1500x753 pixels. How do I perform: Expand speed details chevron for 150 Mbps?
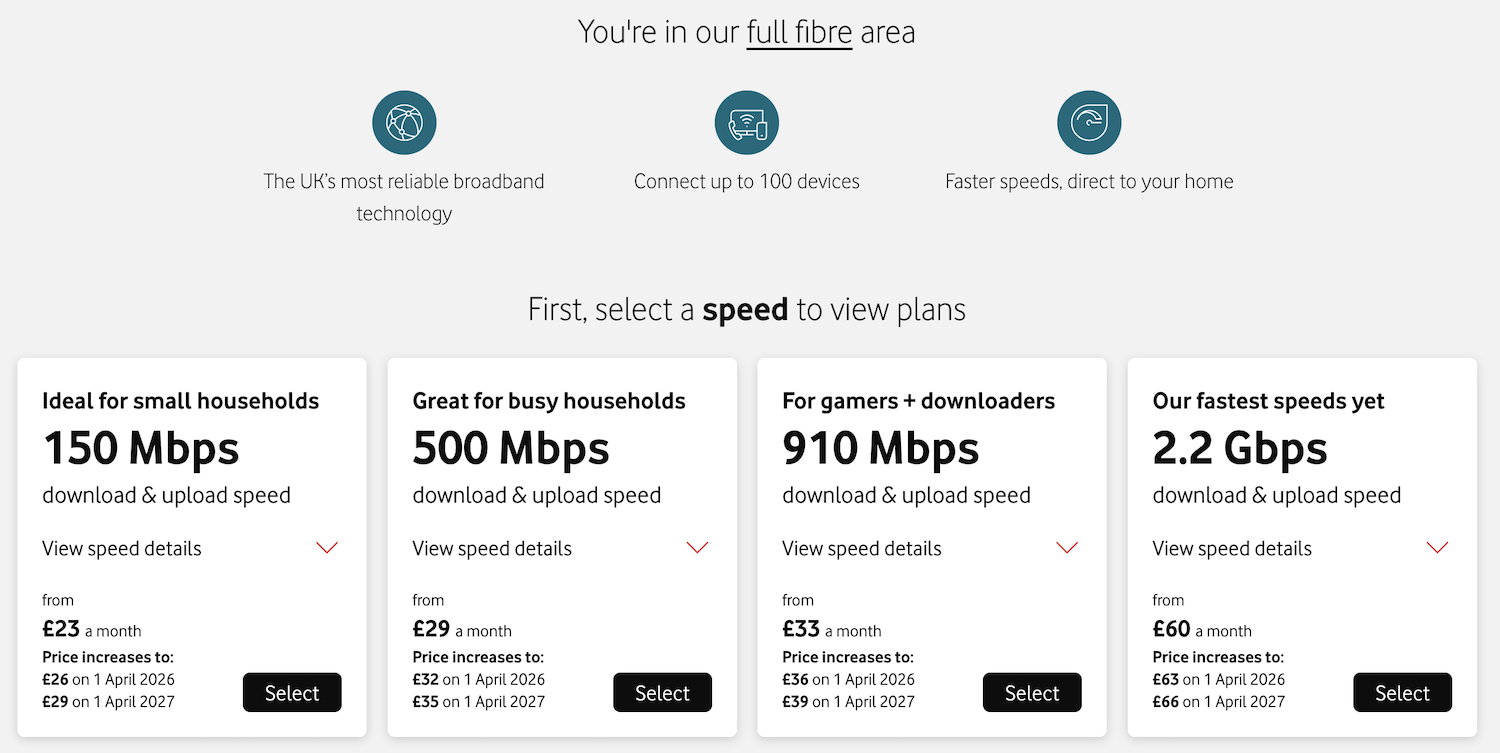[327, 548]
